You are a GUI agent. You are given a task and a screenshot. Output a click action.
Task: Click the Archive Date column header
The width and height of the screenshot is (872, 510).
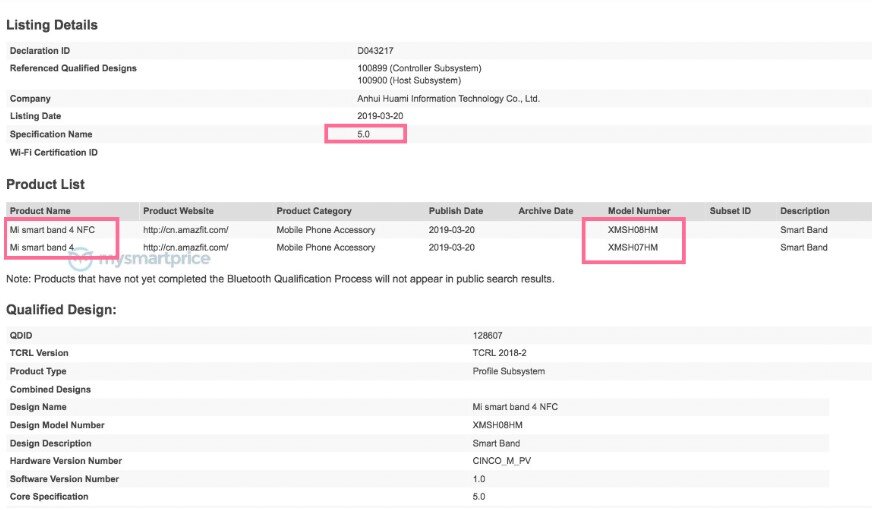pyautogui.click(x=546, y=211)
